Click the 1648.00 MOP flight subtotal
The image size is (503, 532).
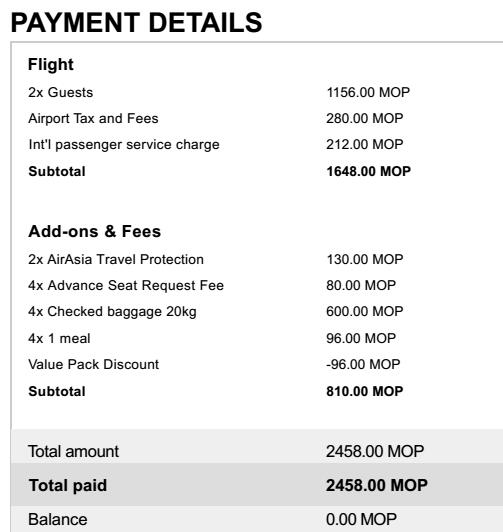tap(368, 171)
